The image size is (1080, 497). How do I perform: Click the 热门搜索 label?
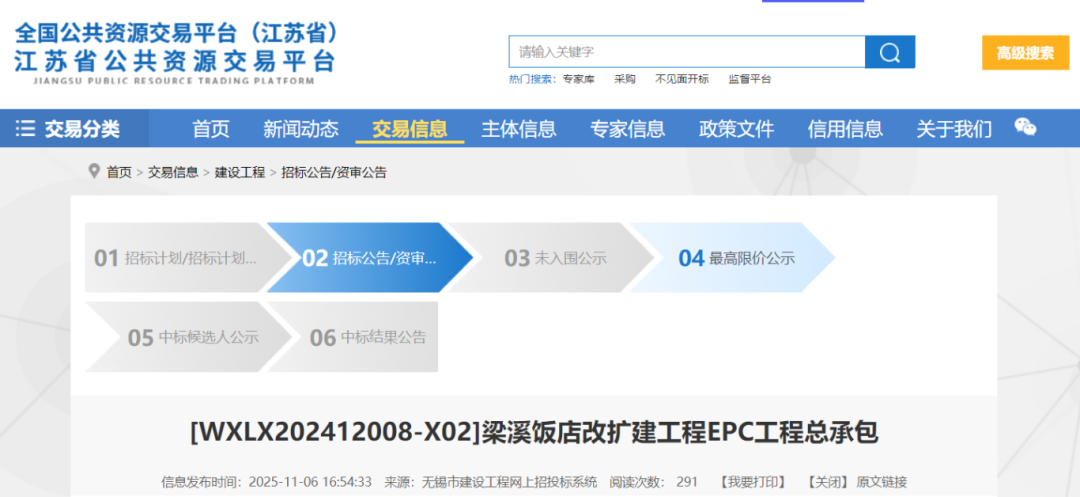(532, 79)
